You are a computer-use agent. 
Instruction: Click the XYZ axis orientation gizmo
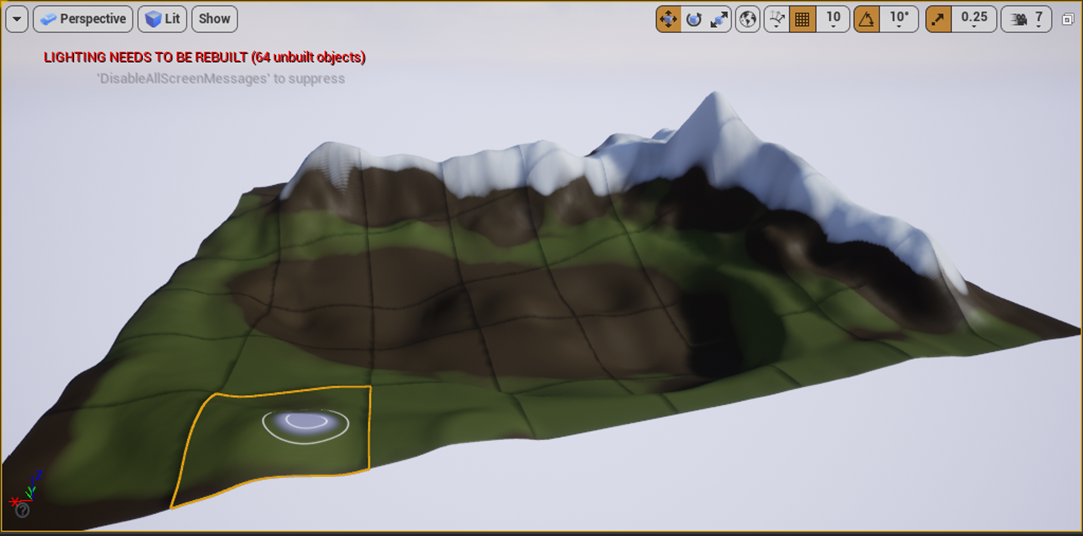pyautogui.click(x=26, y=487)
